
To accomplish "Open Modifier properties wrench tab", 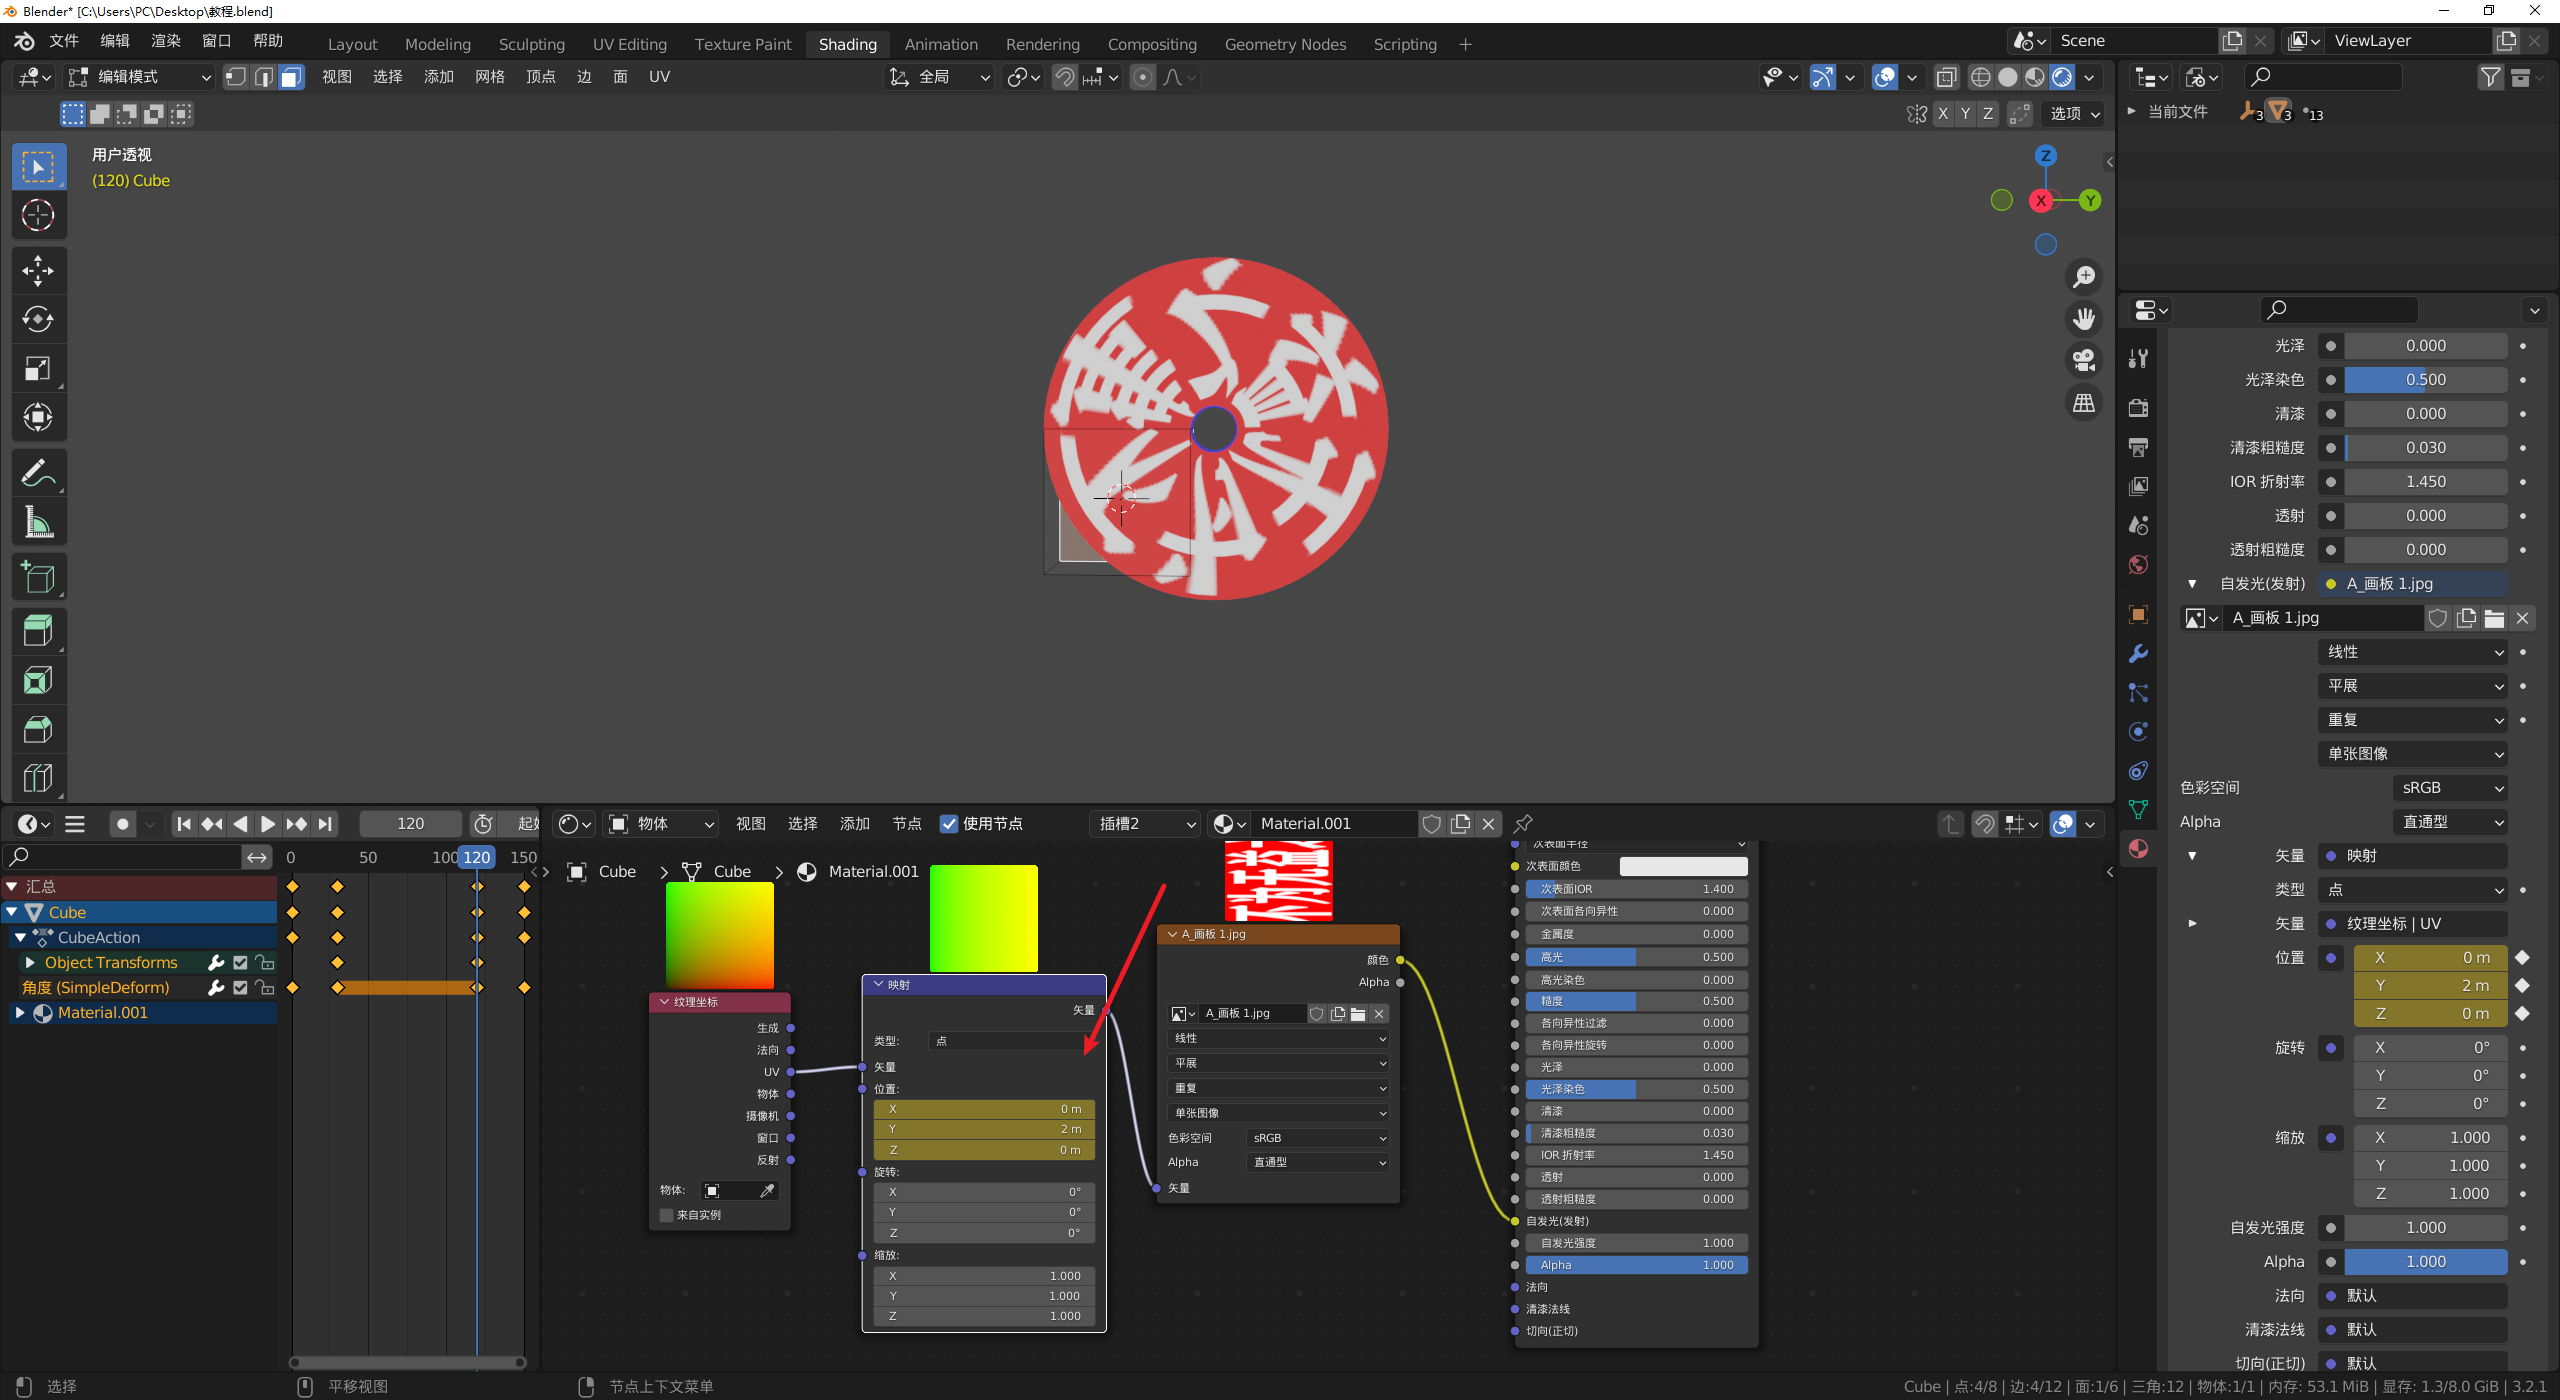I will [x=2138, y=654].
